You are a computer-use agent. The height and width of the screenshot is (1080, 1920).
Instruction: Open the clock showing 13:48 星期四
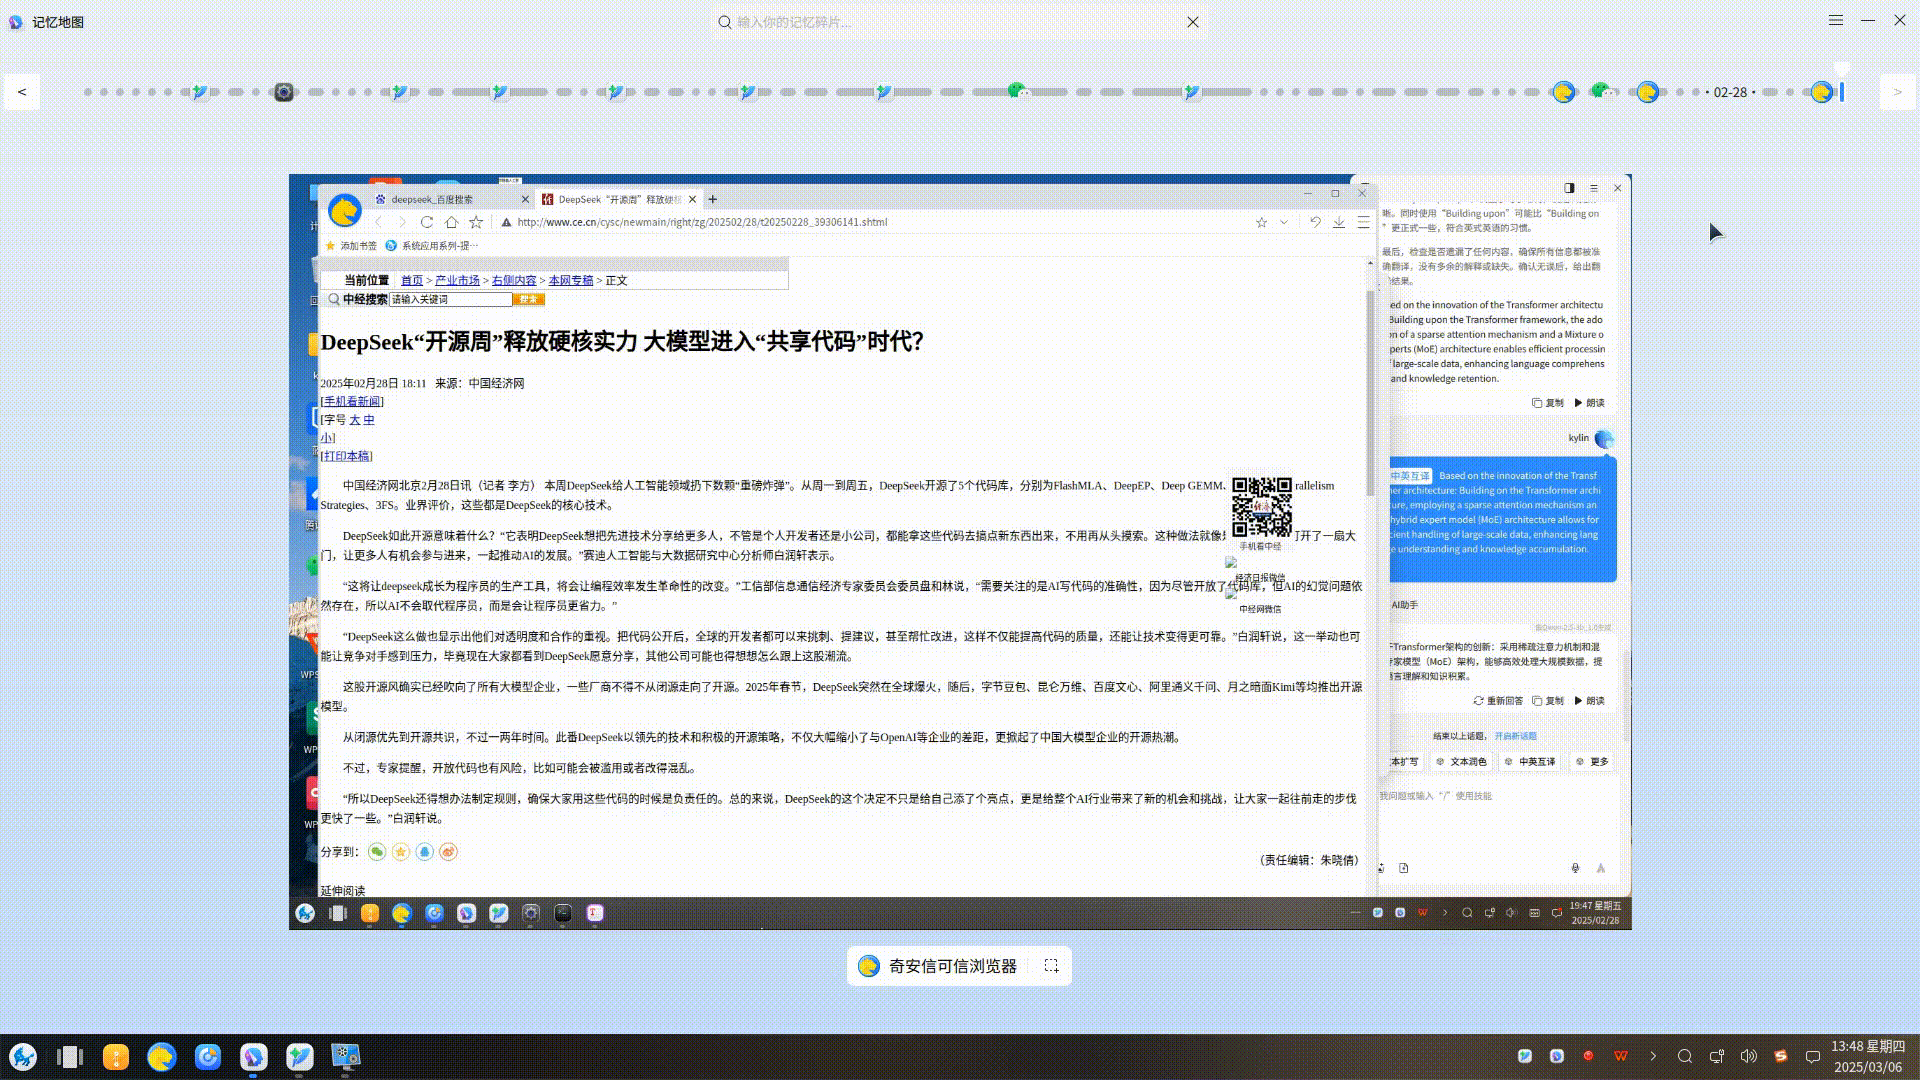tap(1868, 1057)
